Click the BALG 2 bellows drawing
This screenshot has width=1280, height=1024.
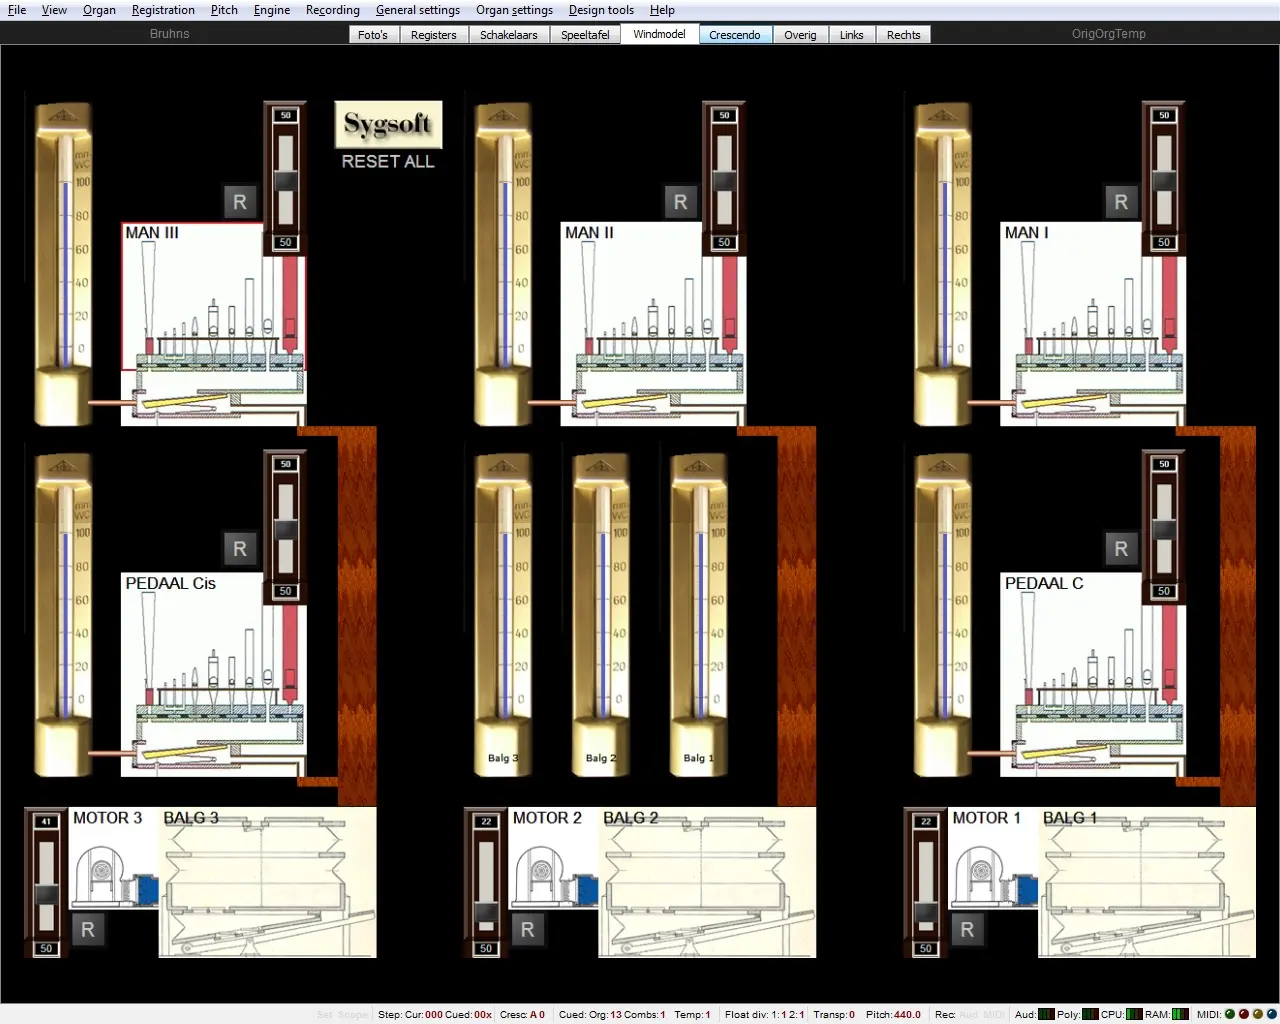tap(707, 885)
